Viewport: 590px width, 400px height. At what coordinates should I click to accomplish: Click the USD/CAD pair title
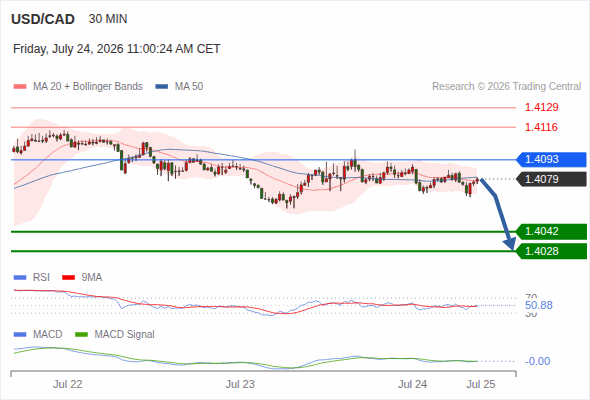pos(43,19)
